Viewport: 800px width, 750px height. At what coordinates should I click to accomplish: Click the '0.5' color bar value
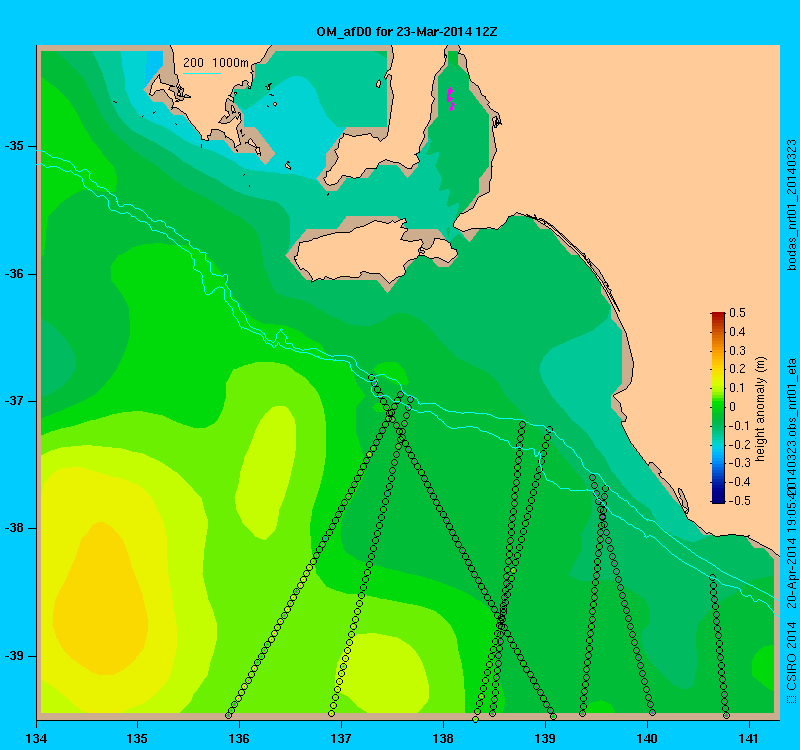[737, 313]
